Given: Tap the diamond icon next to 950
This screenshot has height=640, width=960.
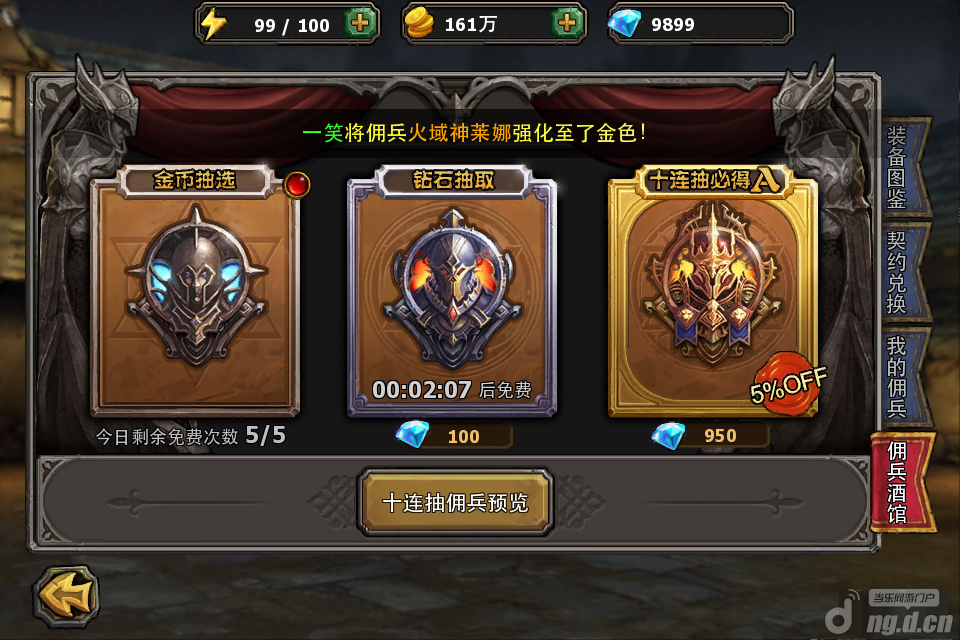Looking at the screenshot, I should pos(668,435).
